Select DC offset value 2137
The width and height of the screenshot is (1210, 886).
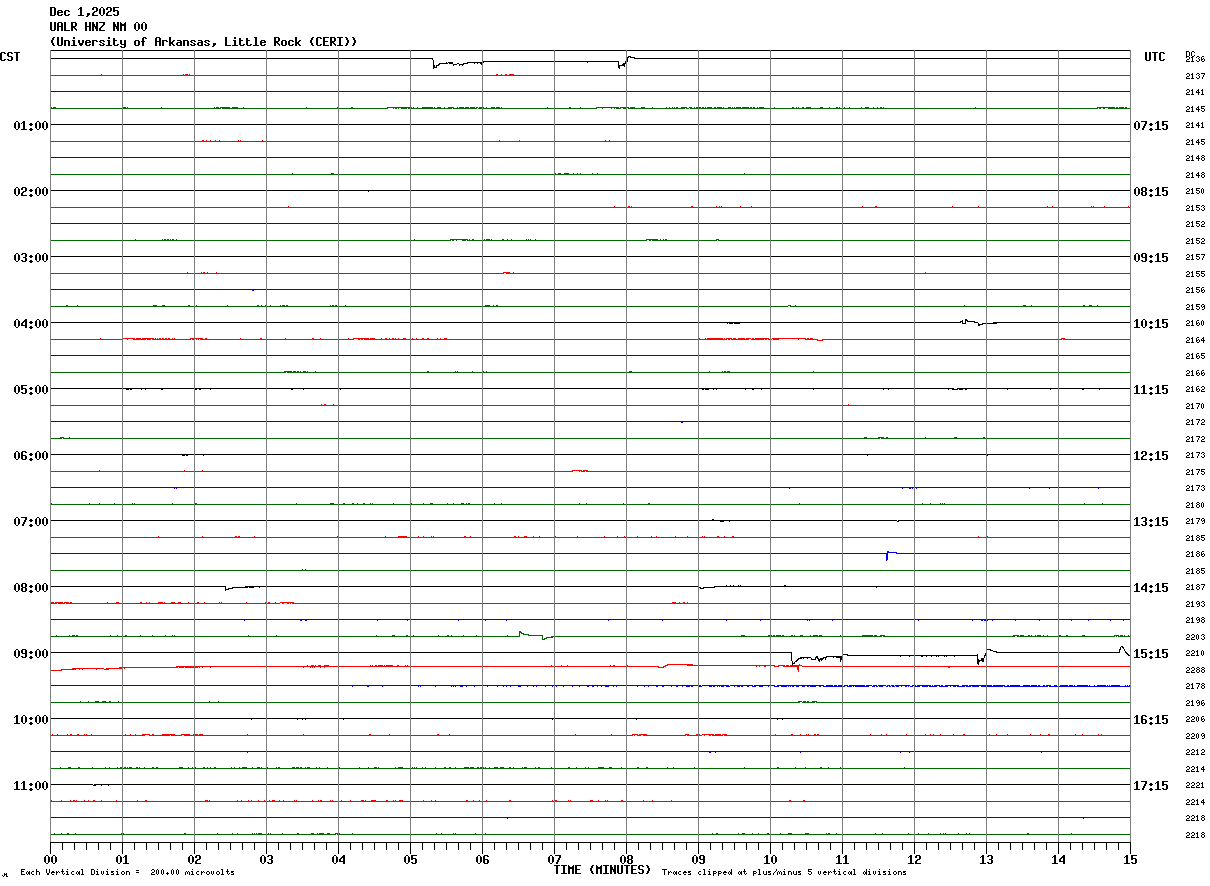coord(1195,76)
